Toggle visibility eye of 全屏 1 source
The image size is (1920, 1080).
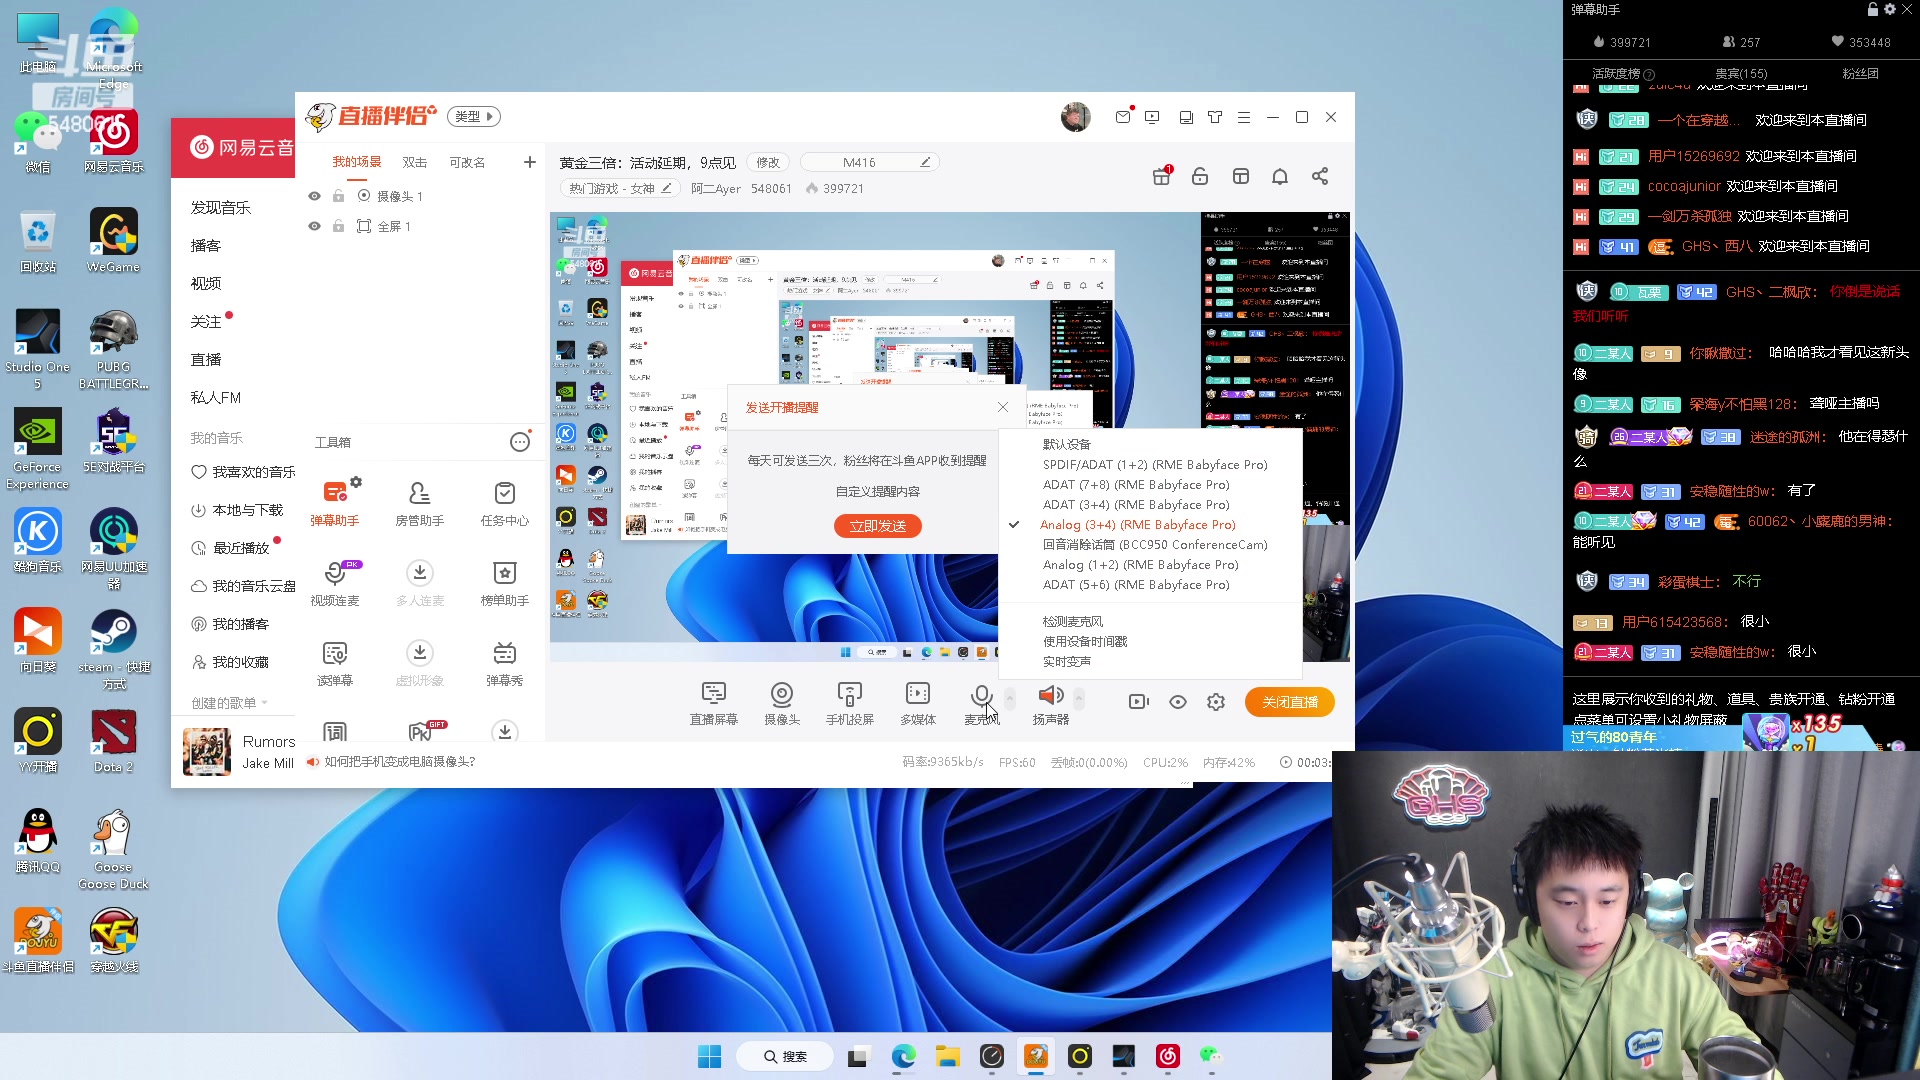coord(314,226)
